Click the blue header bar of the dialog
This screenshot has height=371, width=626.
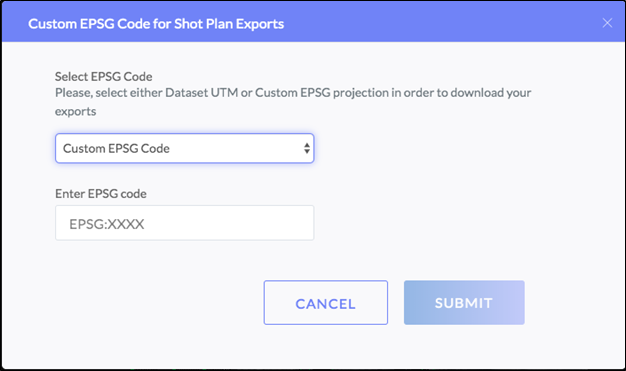313,22
